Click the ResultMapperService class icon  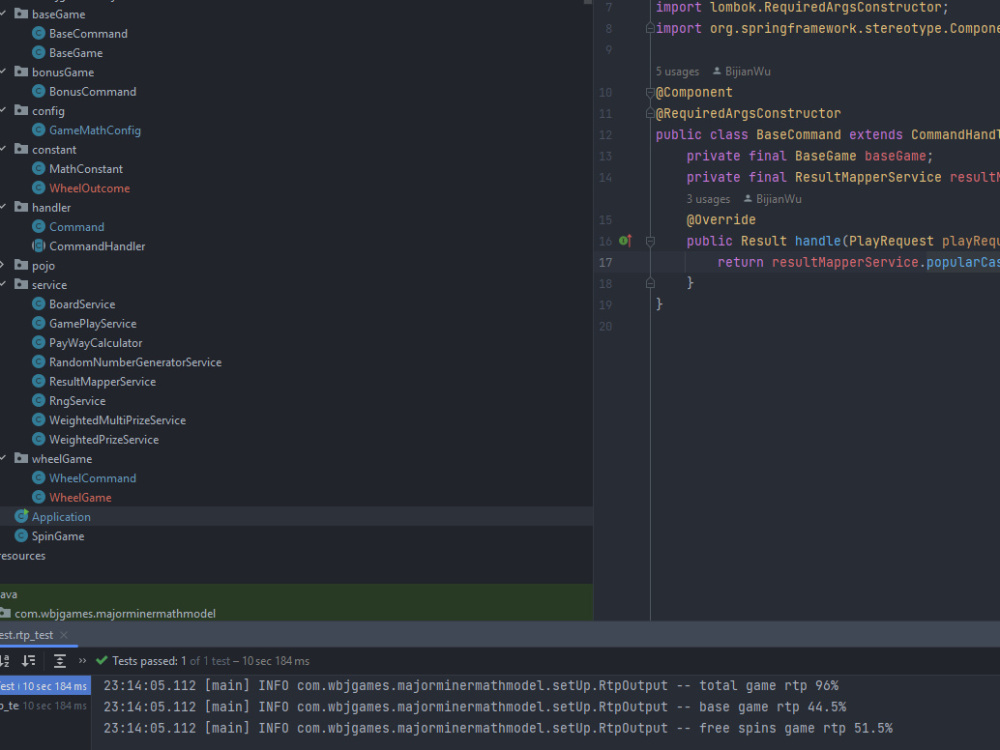click(x=39, y=381)
